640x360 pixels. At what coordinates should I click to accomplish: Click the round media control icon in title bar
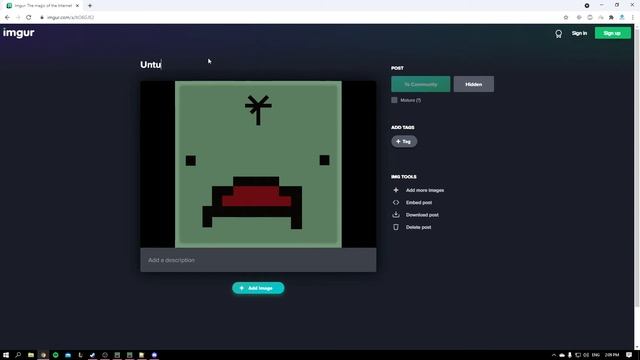point(587,6)
